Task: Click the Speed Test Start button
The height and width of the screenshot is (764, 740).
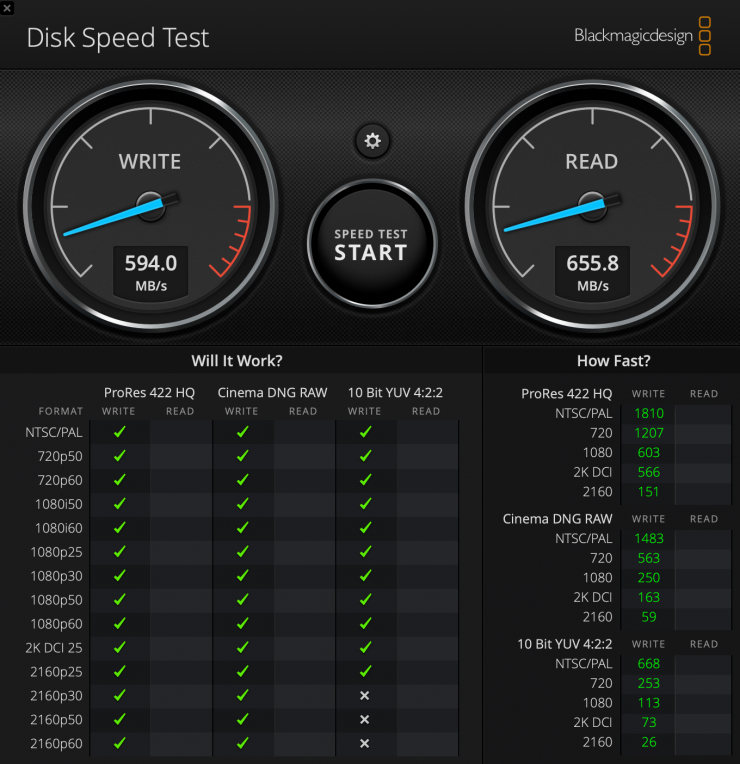Action: [371, 244]
